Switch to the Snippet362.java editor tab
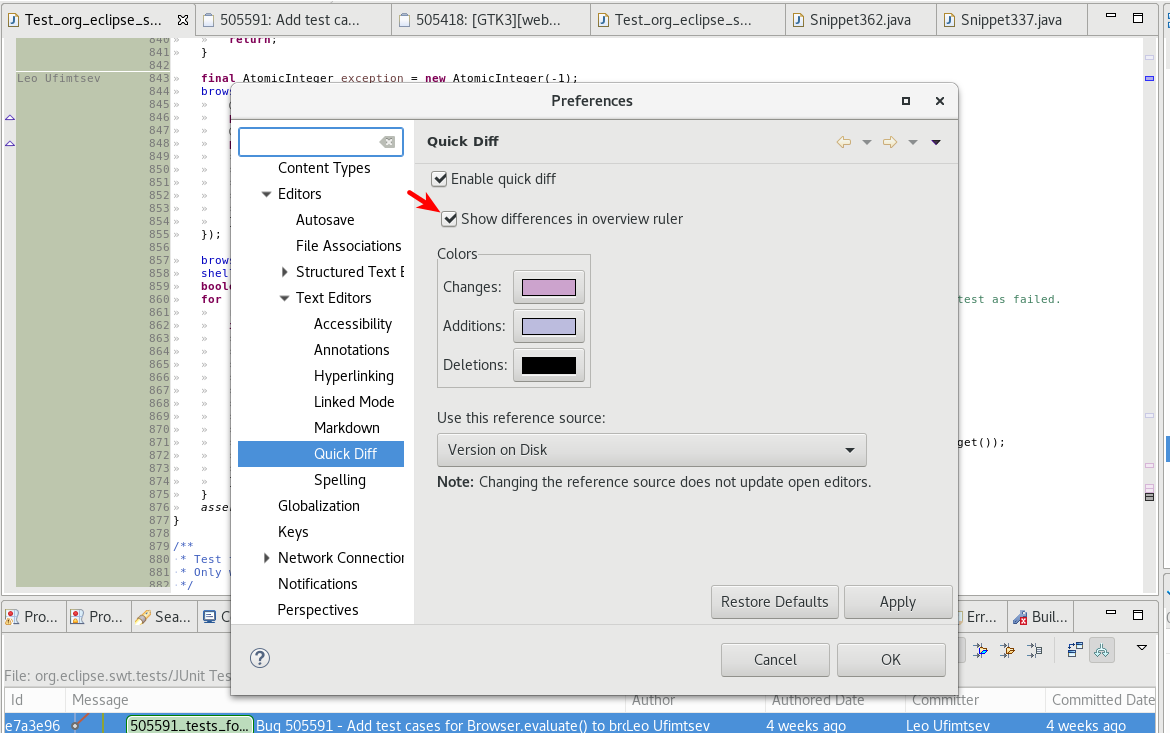 (x=860, y=20)
